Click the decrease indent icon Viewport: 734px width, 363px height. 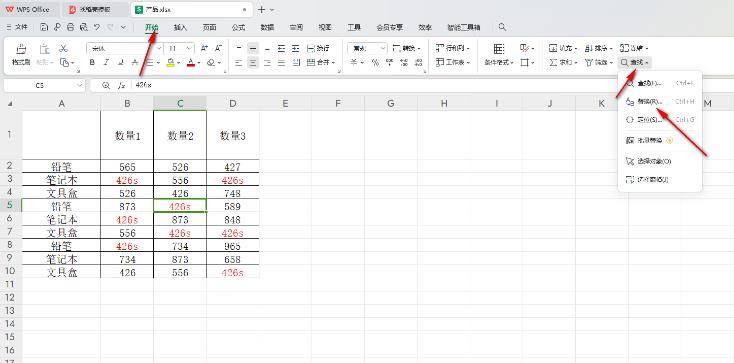[x=281, y=48]
